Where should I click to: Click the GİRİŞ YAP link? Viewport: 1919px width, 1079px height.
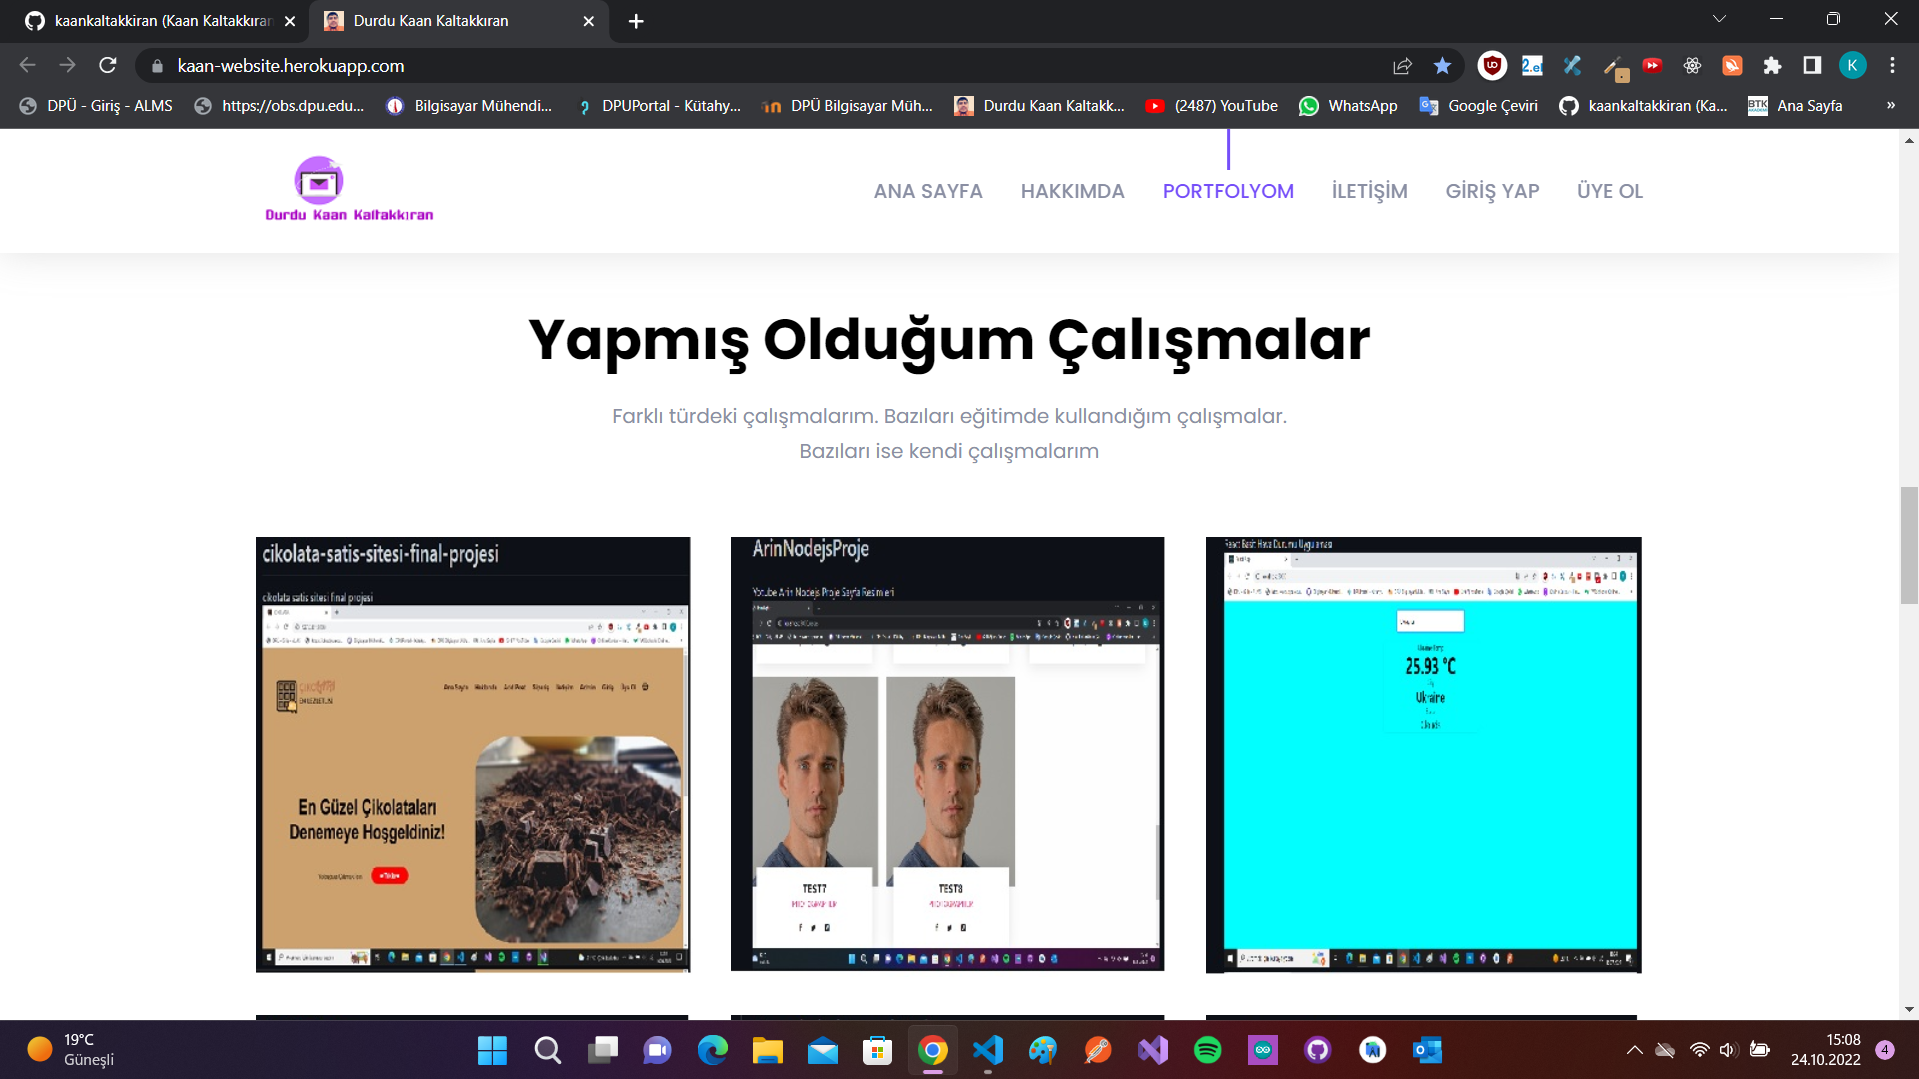tap(1491, 190)
